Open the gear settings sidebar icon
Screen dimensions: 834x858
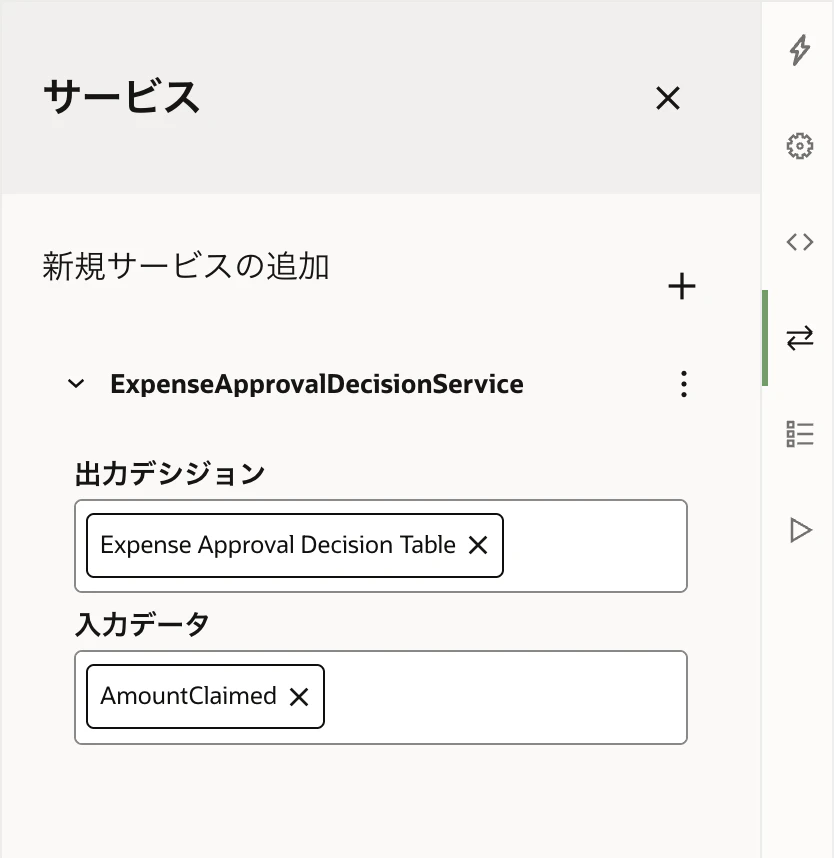point(800,146)
